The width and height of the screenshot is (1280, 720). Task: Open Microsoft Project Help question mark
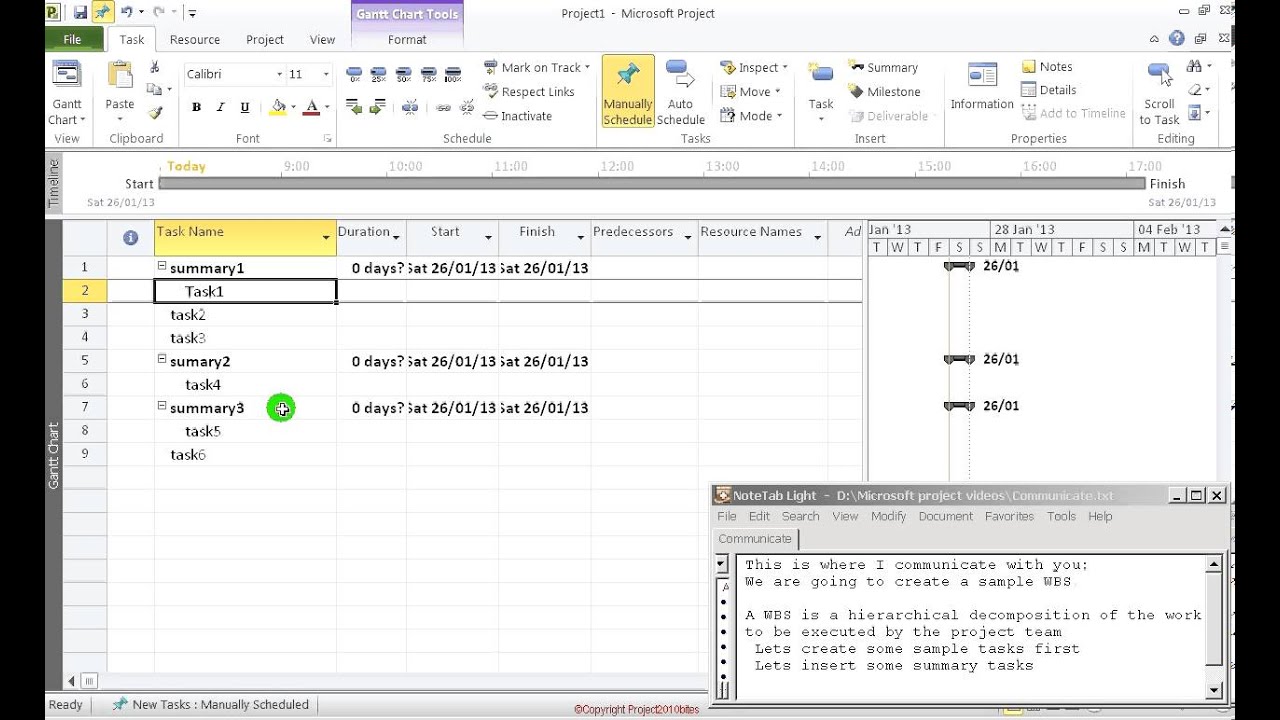tap(1176, 39)
